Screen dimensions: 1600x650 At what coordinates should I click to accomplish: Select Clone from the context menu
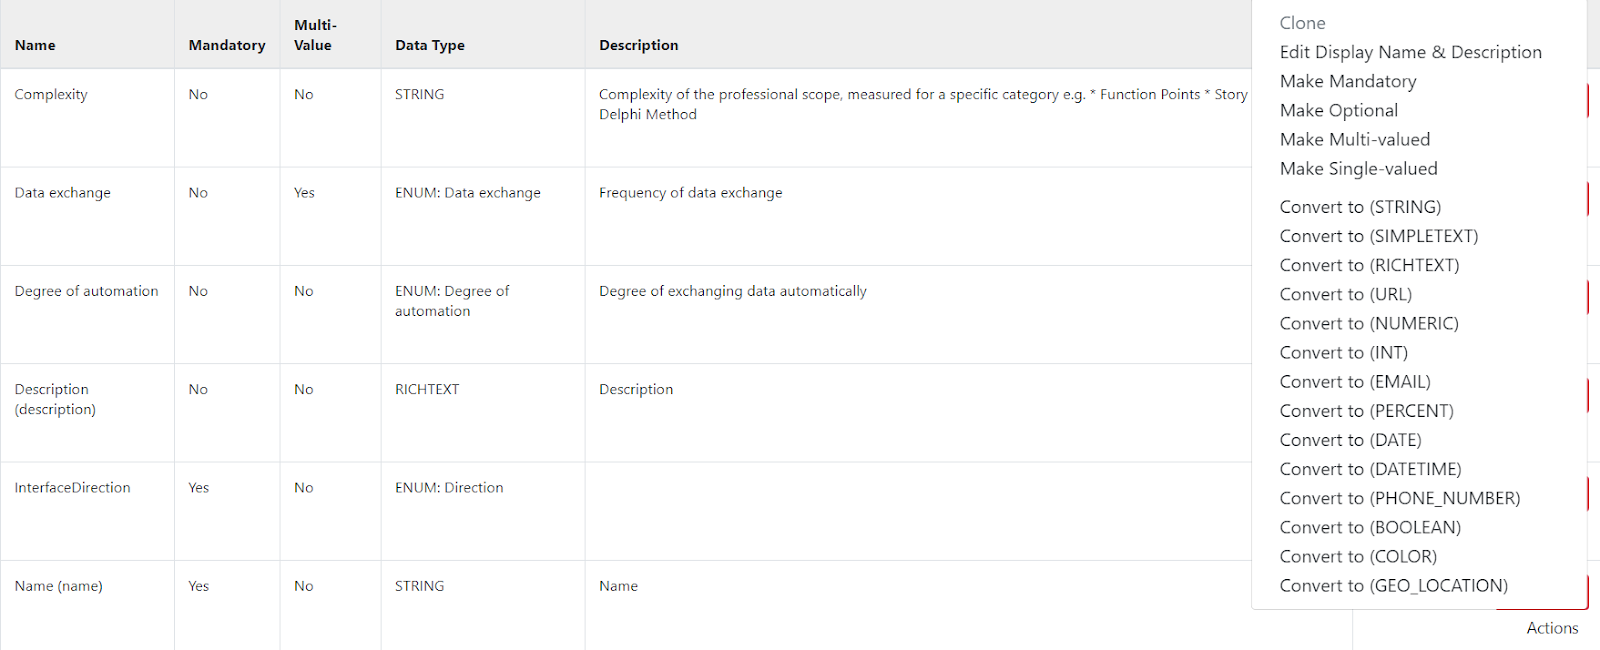[1302, 23]
